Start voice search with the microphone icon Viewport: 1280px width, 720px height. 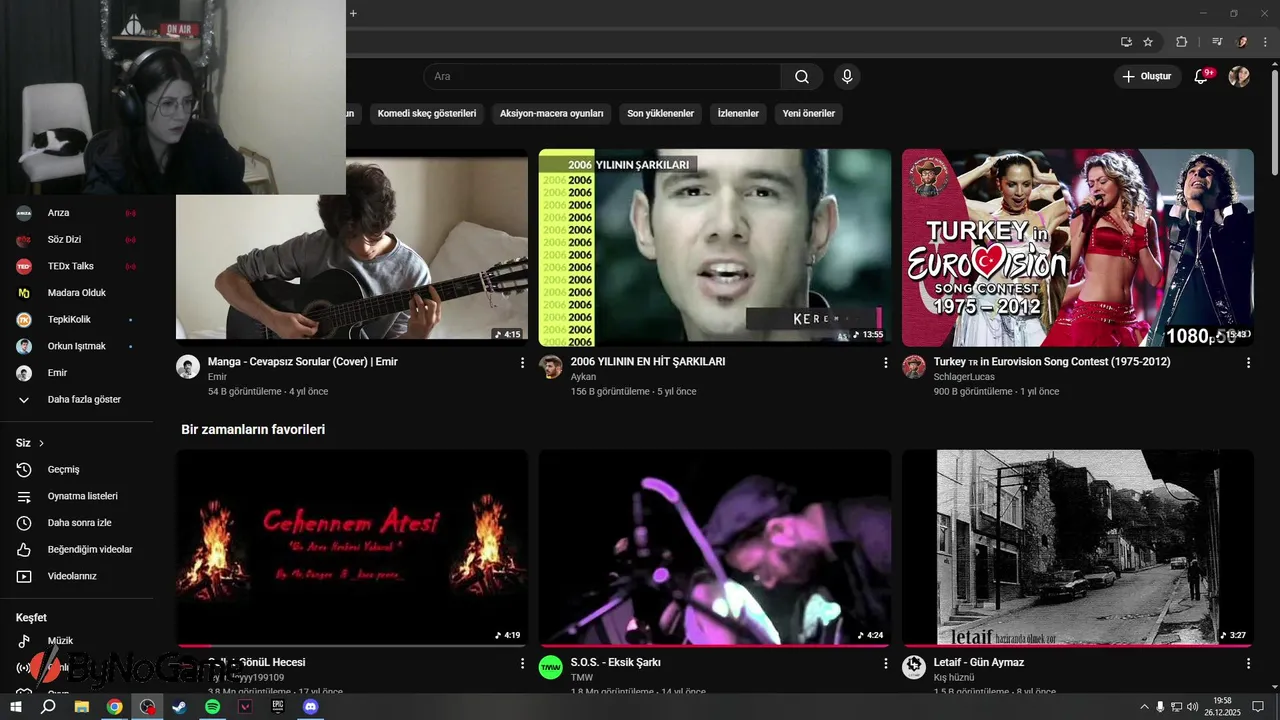pyautogui.click(x=847, y=77)
